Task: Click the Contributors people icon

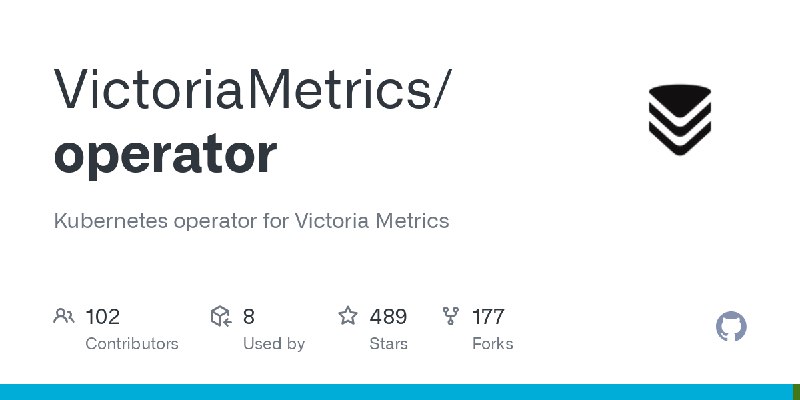Action: (x=64, y=316)
